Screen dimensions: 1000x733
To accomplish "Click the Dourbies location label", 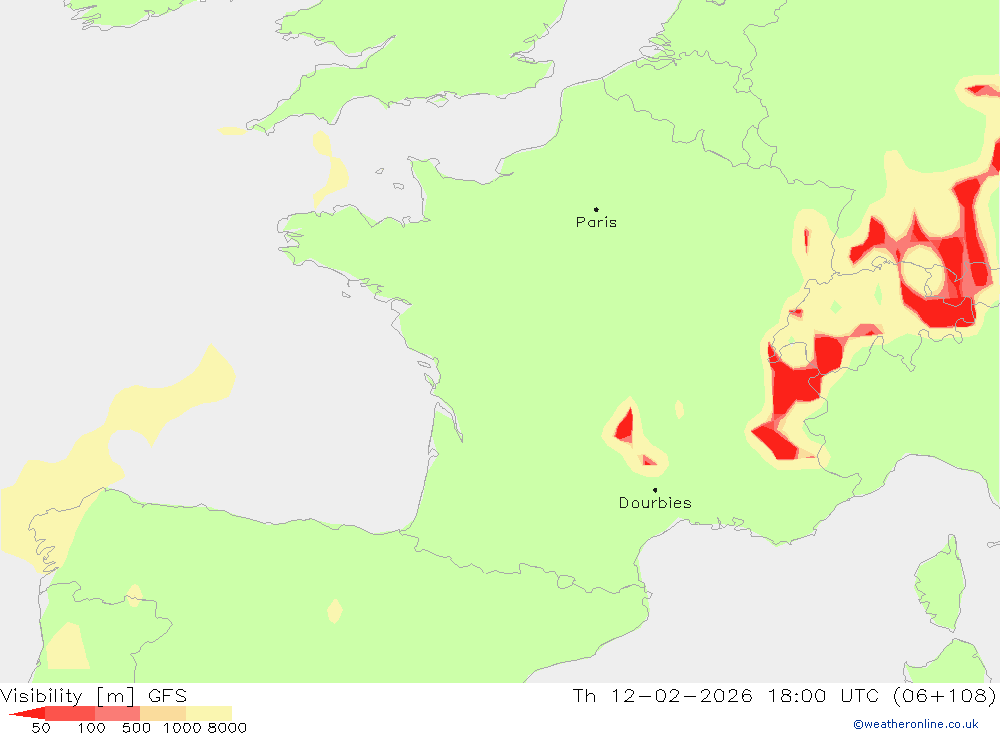I will [655, 503].
